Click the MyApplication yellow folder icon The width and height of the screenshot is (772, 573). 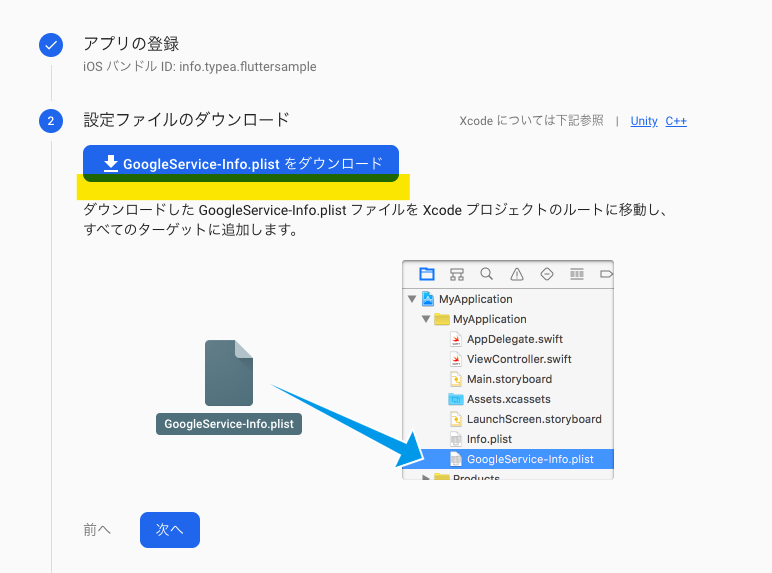(x=442, y=319)
